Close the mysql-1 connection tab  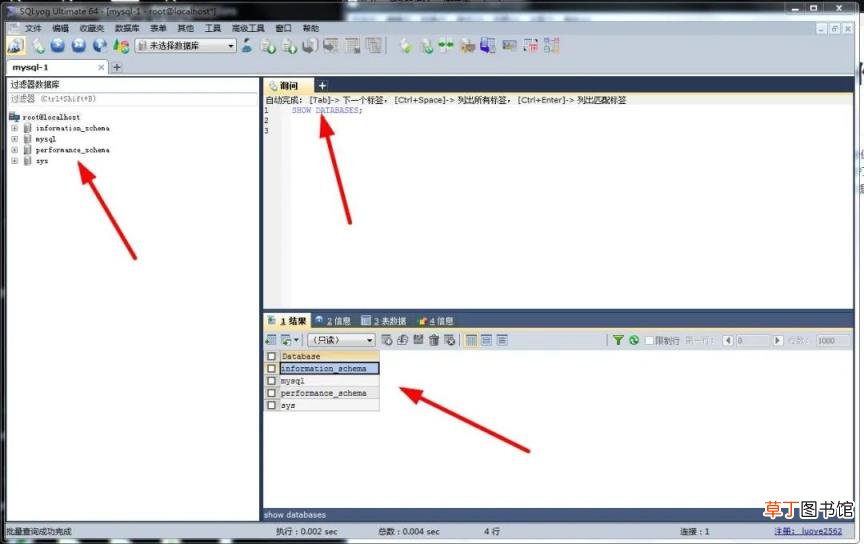[101, 67]
